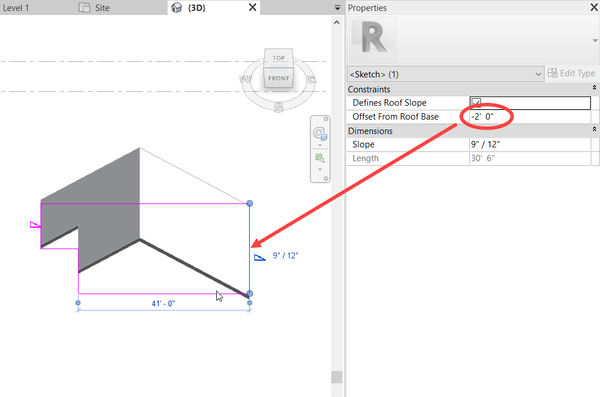The height and width of the screenshot is (397, 600).
Task: Edit the Slope 9" / 12" value field
Action: tap(530, 144)
